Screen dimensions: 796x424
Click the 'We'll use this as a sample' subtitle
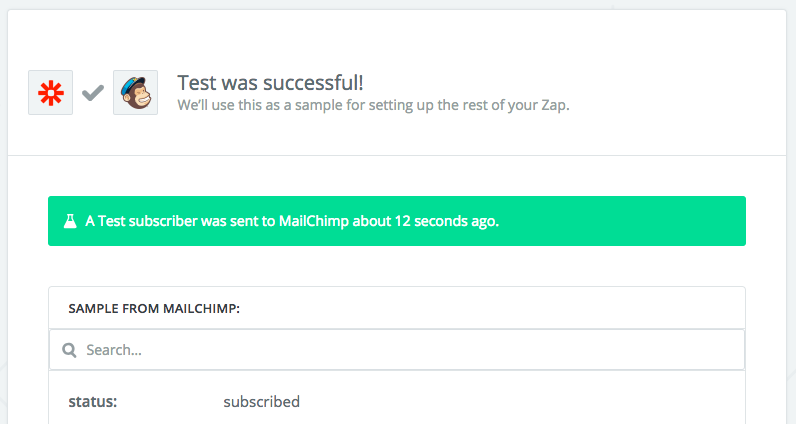373,105
